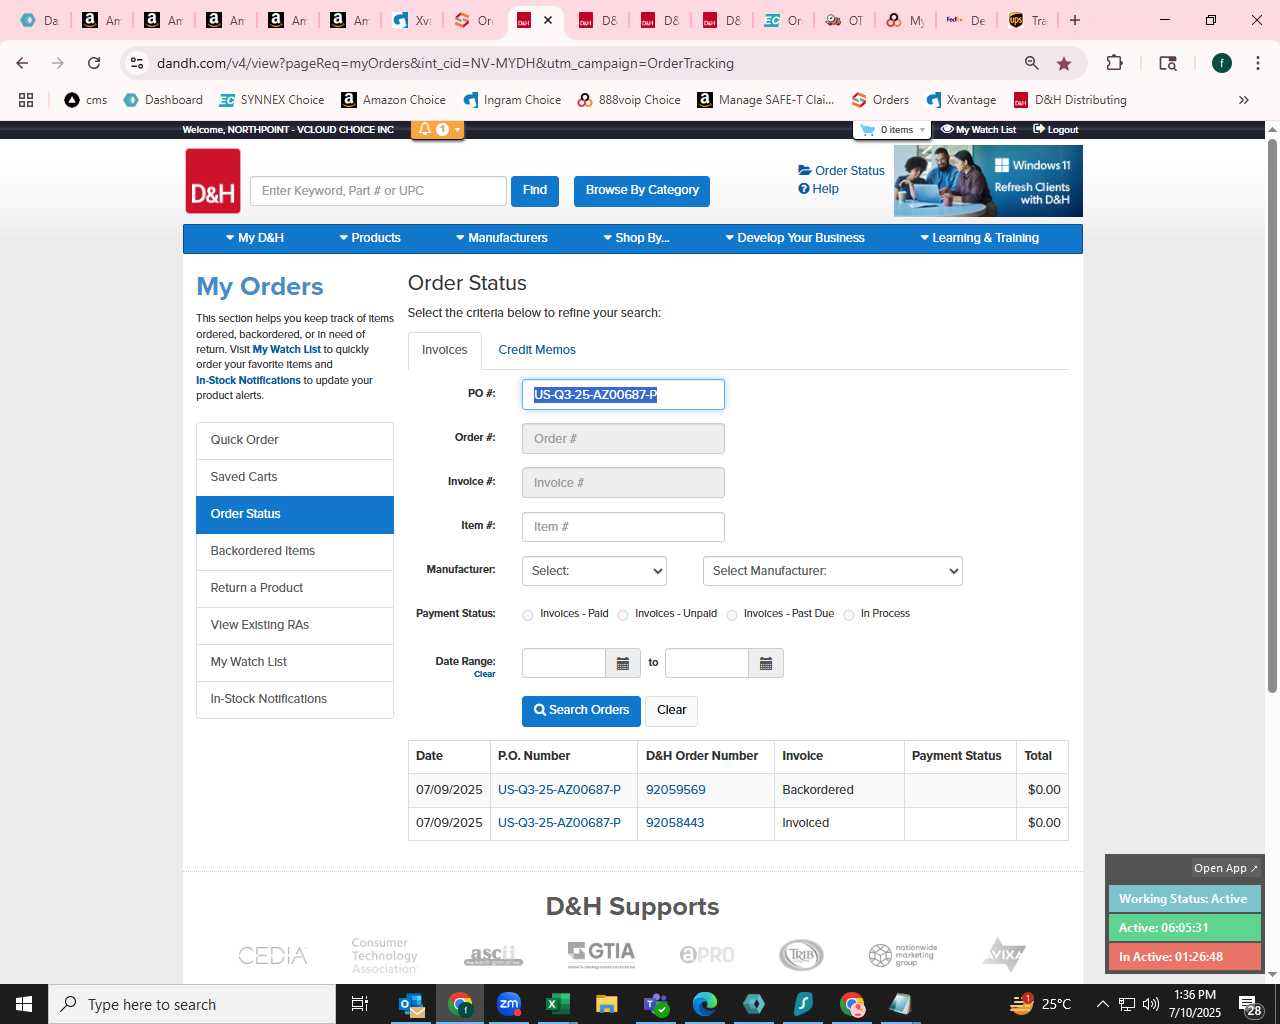Click the bookmark star in address bar
The height and width of the screenshot is (1024, 1280).
tap(1064, 63)
